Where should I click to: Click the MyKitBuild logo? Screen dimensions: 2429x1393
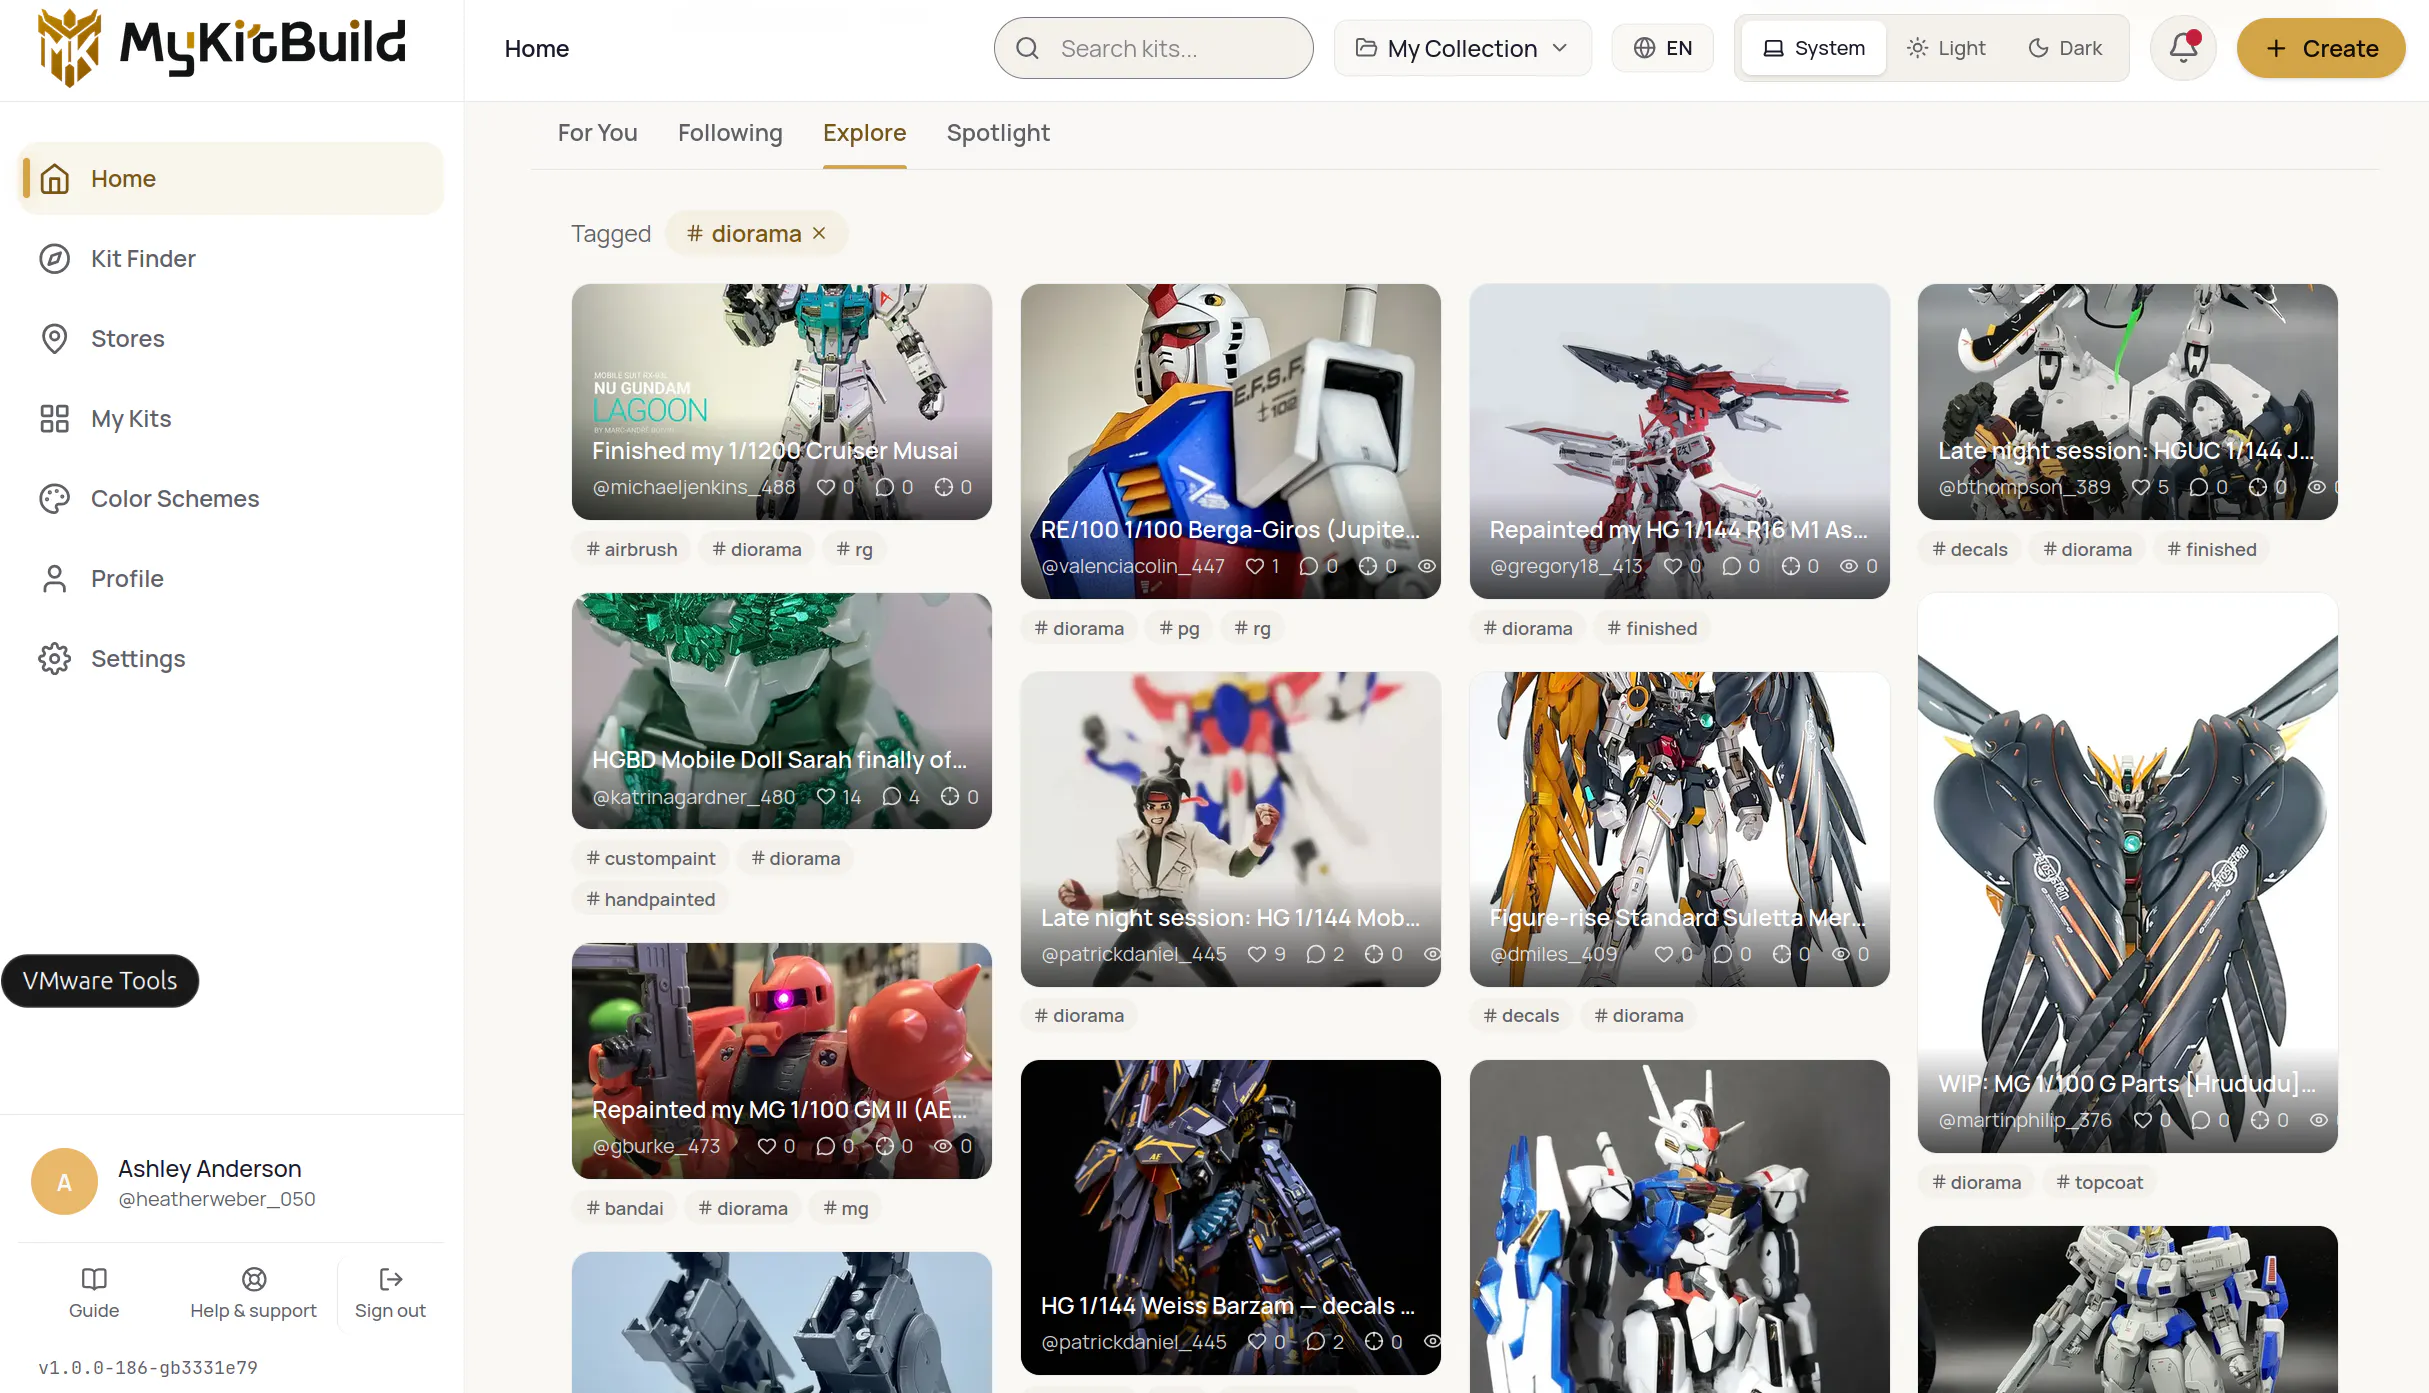click(x=222, y=47)
